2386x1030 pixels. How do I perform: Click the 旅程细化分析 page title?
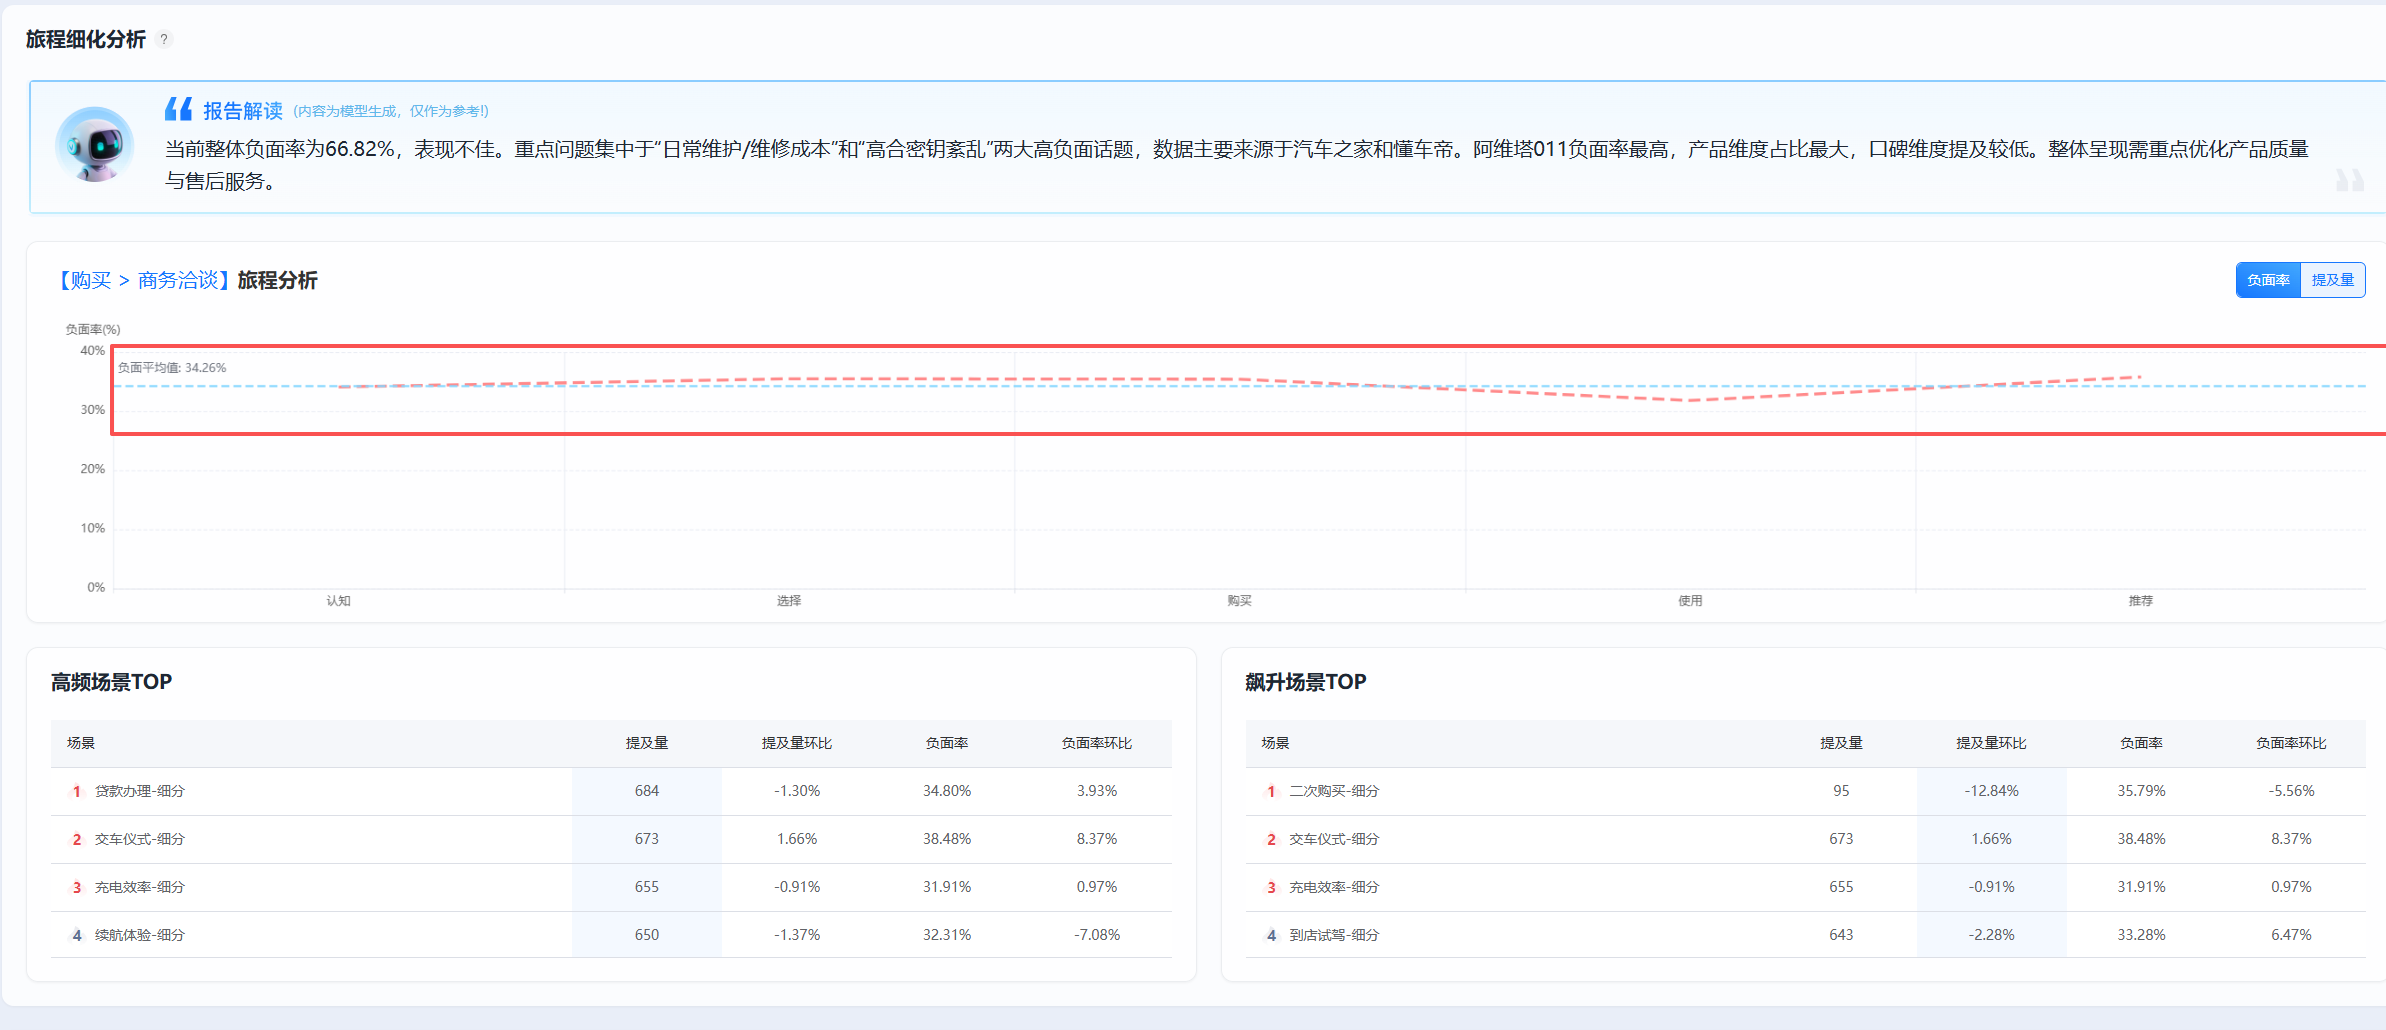86,39
